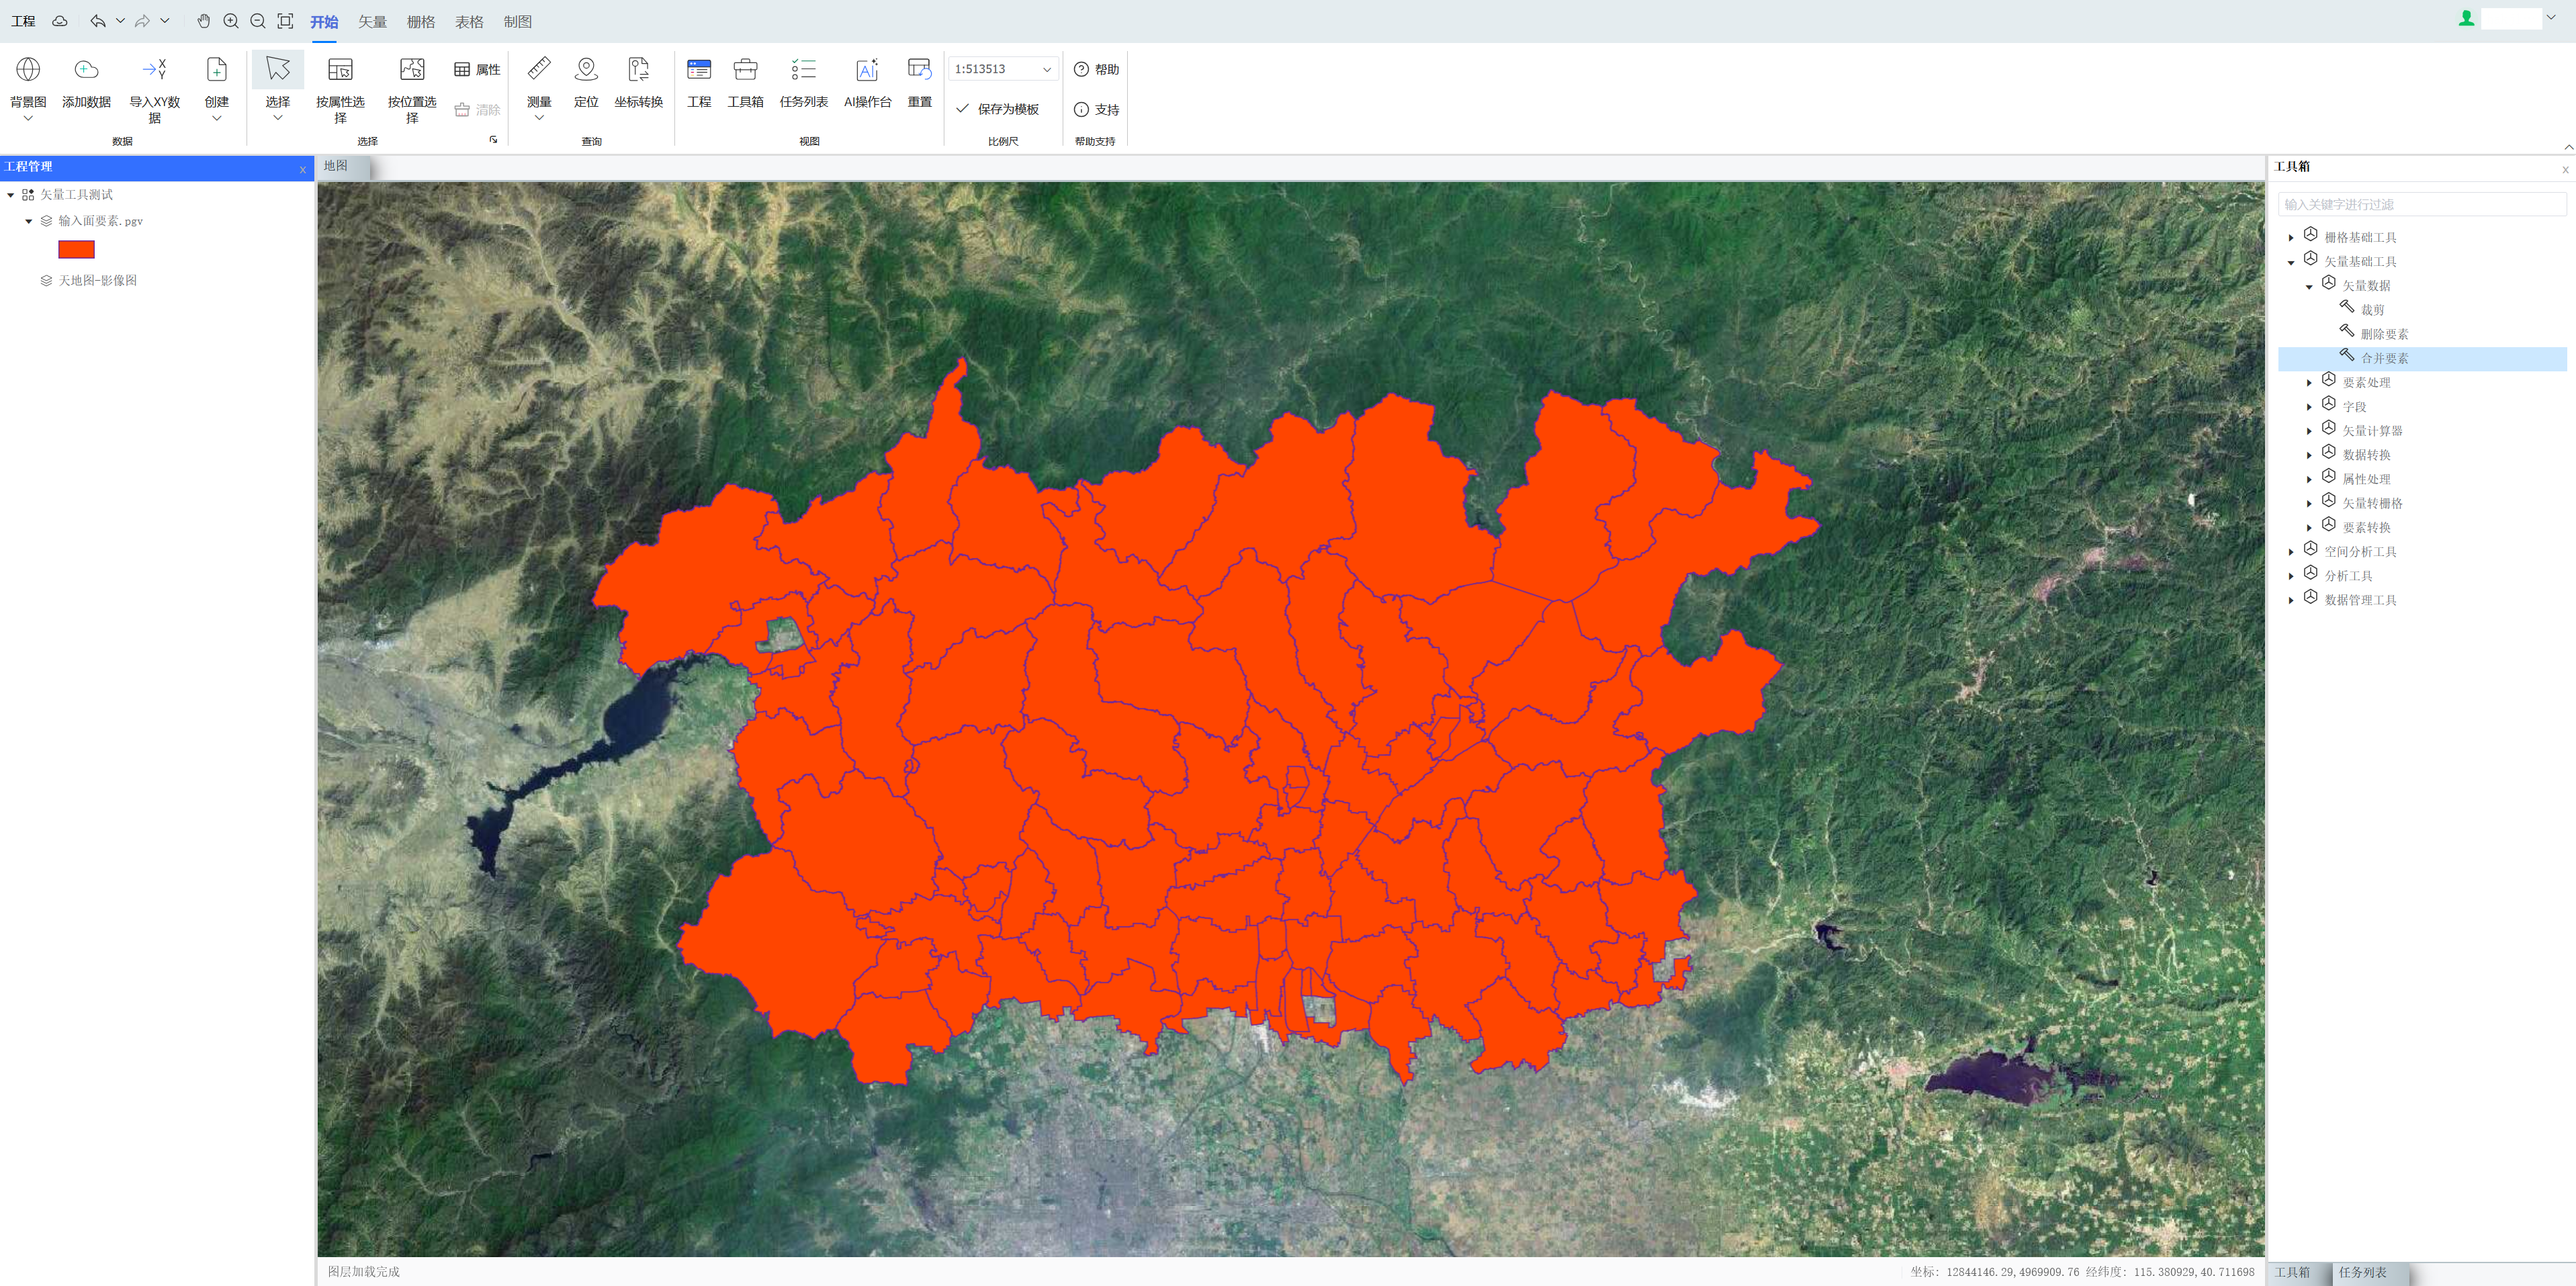The height and width of the screenshot is (1286, 2576).
Task: Expand the 空间分析工具 tree node
Action: (2291, 552)
